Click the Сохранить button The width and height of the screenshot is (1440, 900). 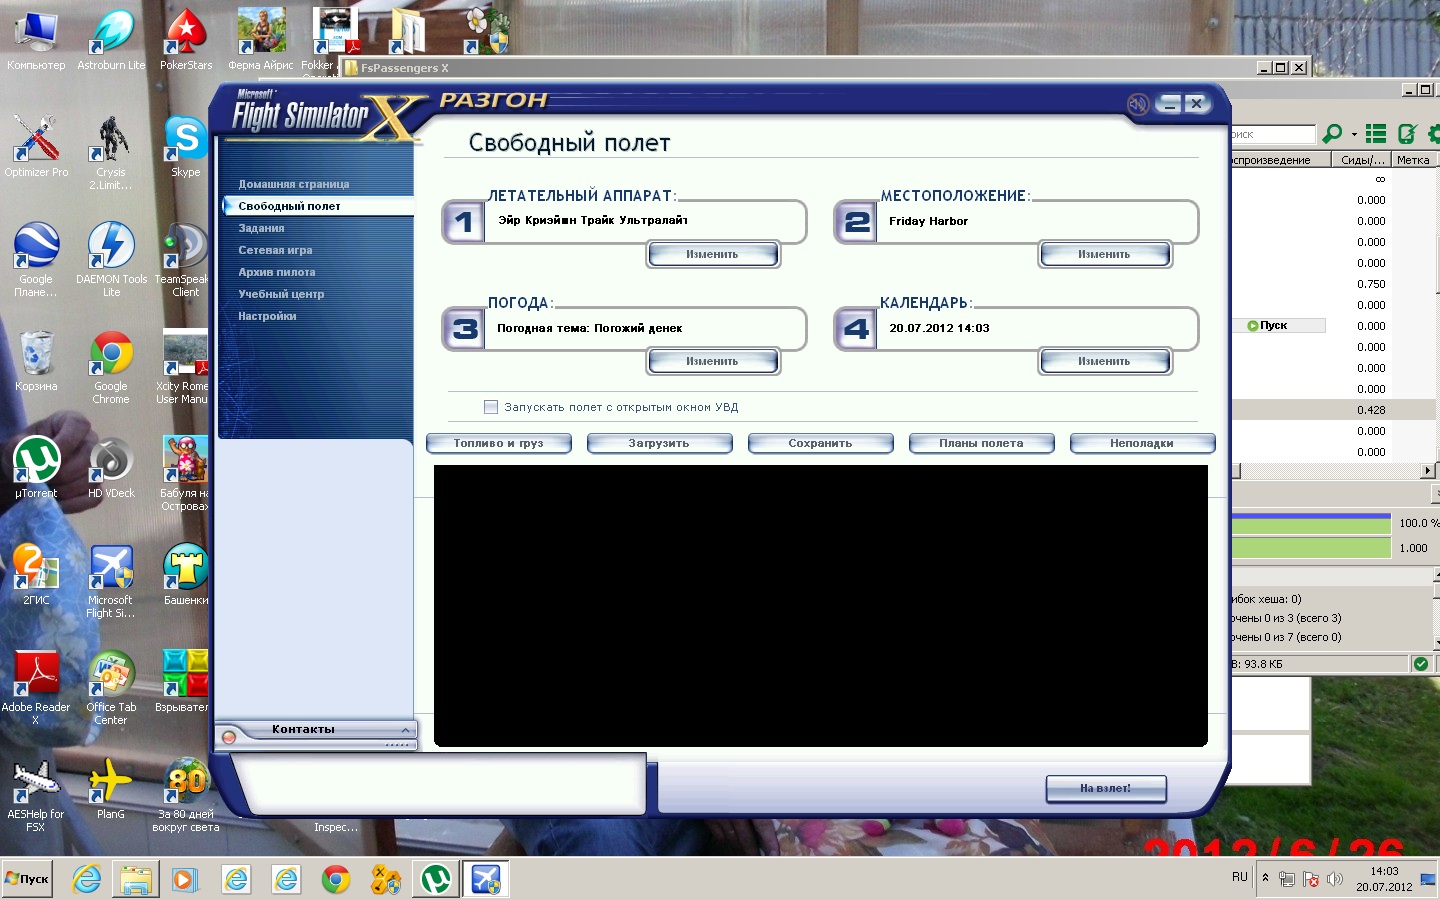(820, 443)
